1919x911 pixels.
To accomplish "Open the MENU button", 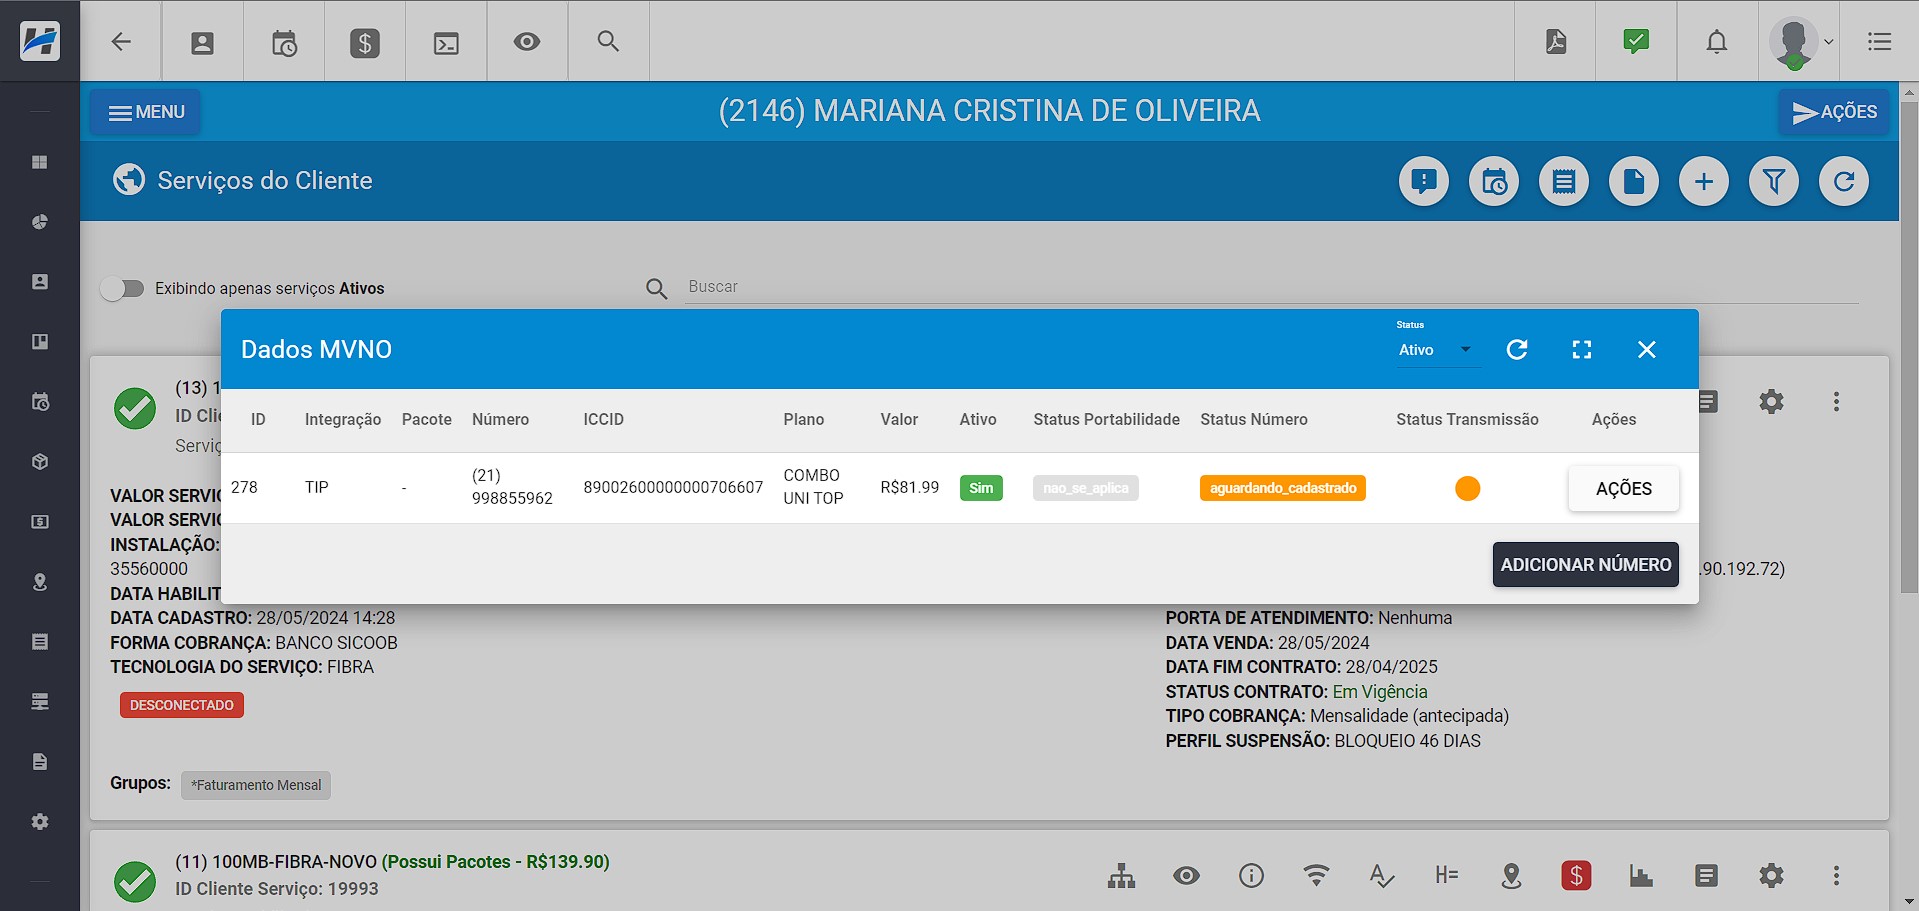I will click(x=146, y=112).
